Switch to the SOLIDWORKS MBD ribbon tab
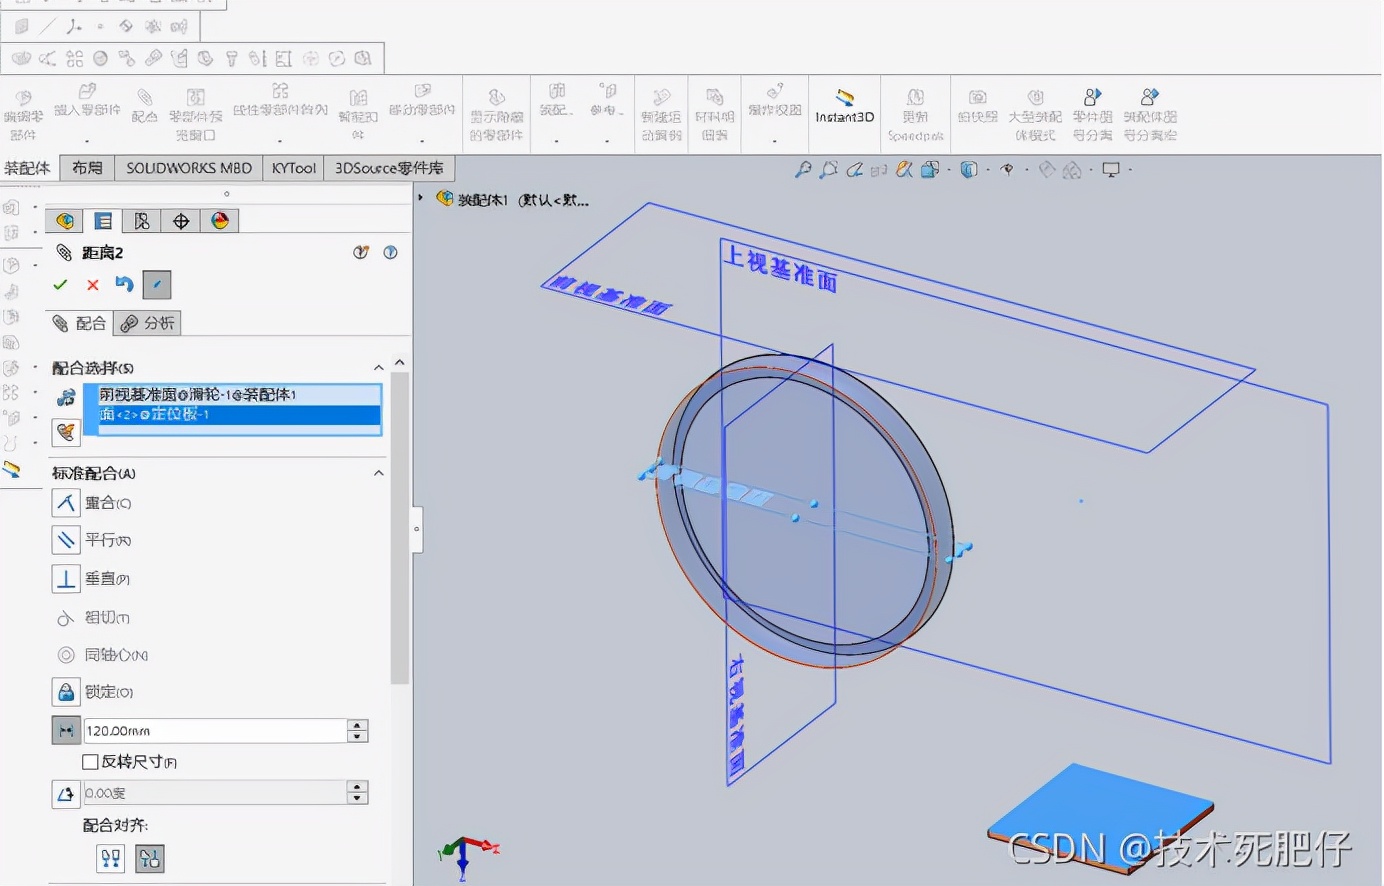 click(188, 167)
